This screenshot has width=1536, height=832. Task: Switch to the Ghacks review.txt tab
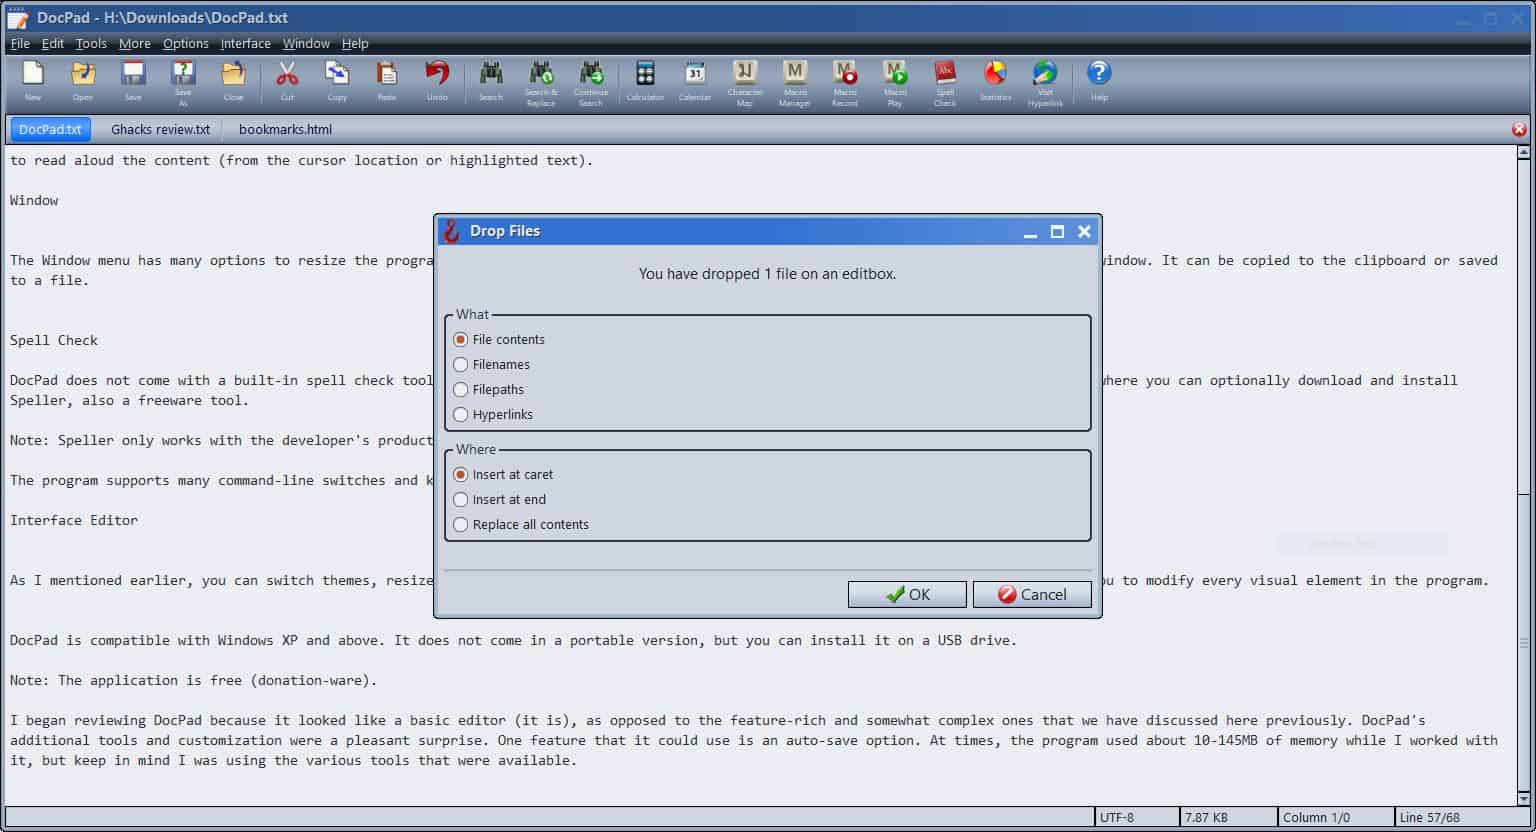point(161,129)
